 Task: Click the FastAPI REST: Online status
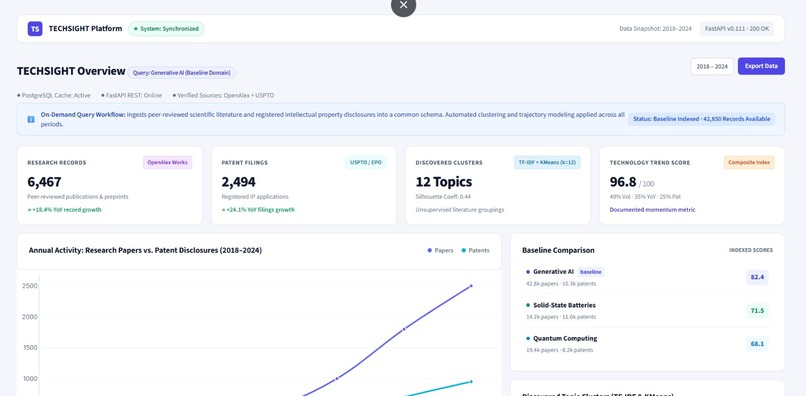click(x=131, y=96)
